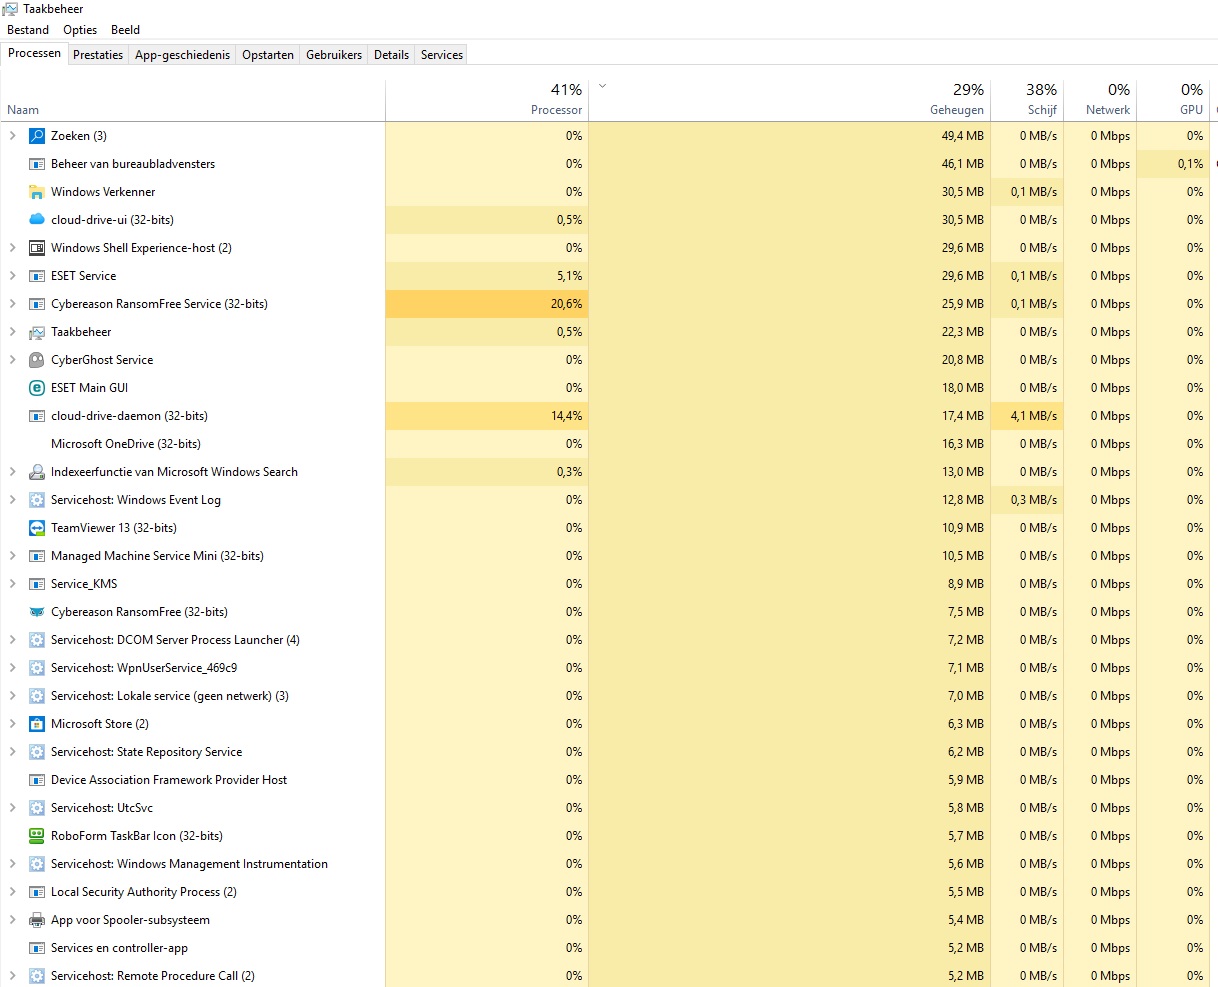The width and height of the screenshot is (1218, 987).
Task: Click the CyberGhost Service ghost icon
Action: [37, 360]
